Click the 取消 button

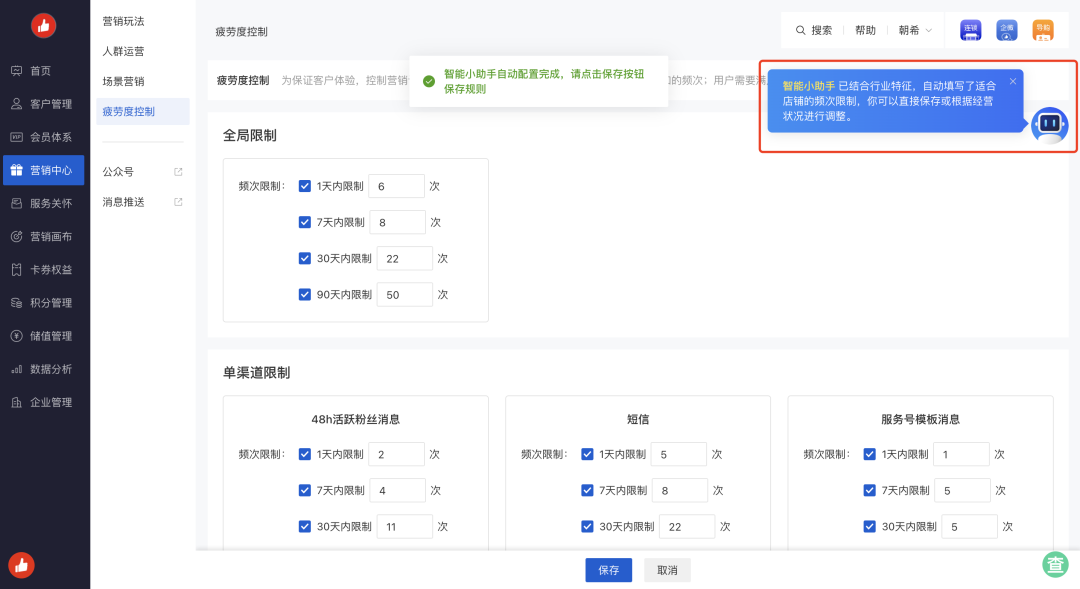click(x=666, y=569)
